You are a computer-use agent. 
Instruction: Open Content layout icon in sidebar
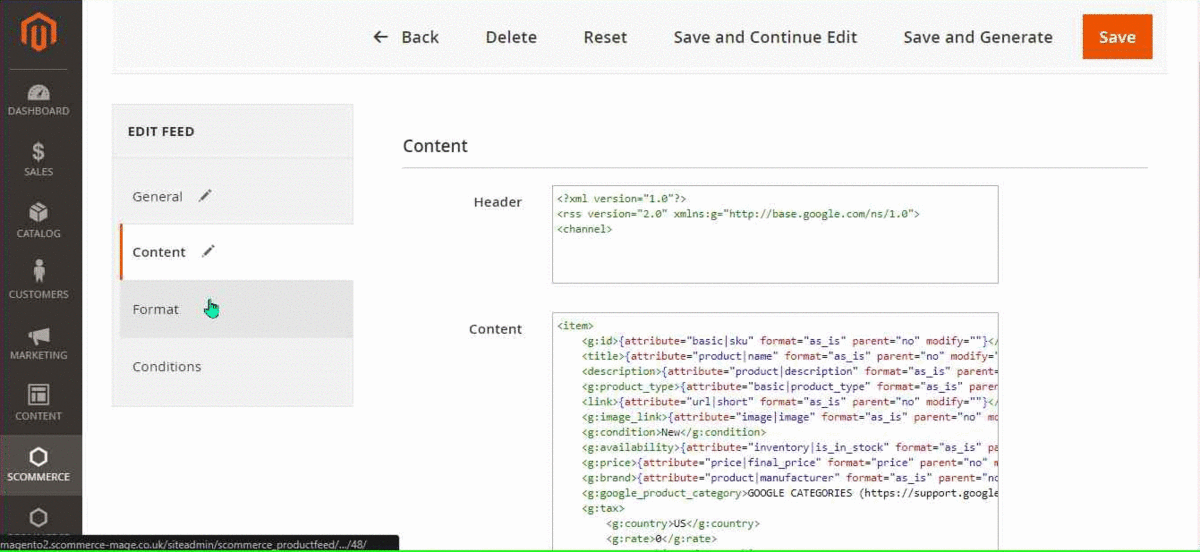[39, 395]
